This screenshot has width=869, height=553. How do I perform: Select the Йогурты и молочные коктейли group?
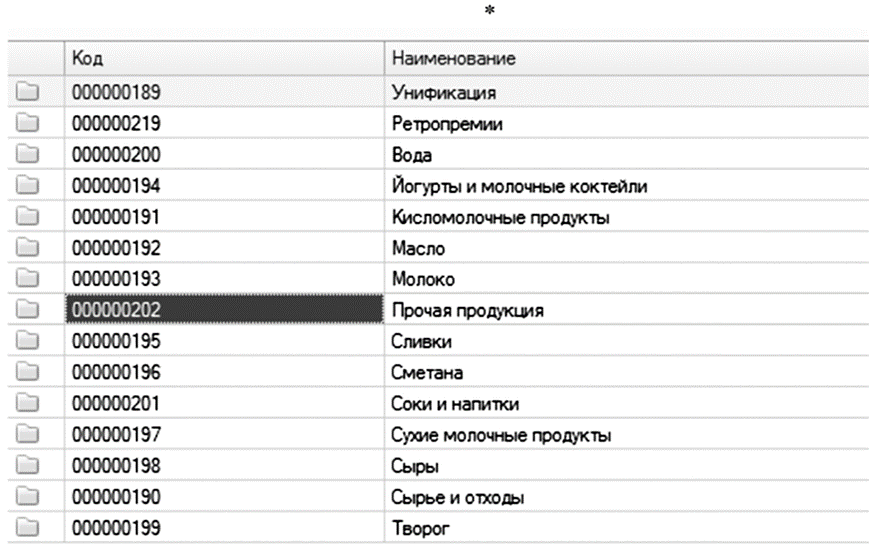(519, 186)
